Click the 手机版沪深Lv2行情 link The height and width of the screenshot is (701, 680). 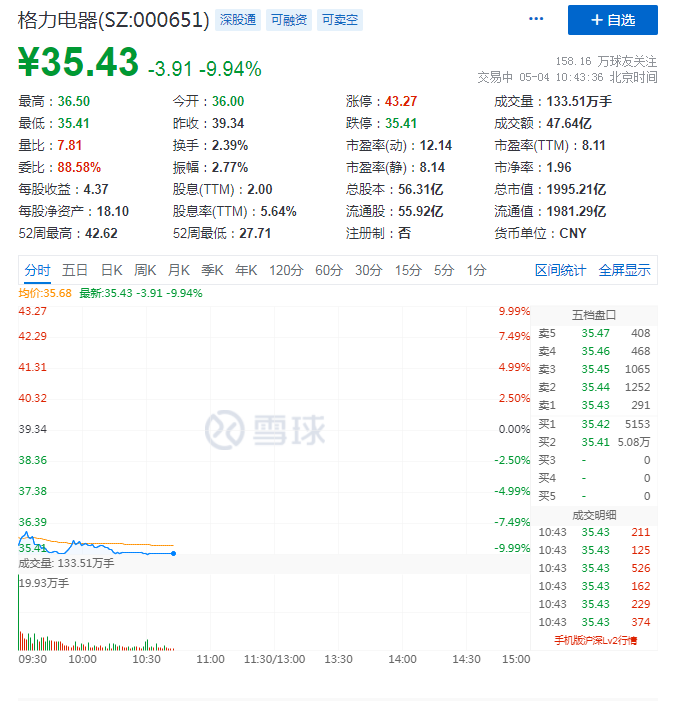pyautogui.click(x=595, y=640)
